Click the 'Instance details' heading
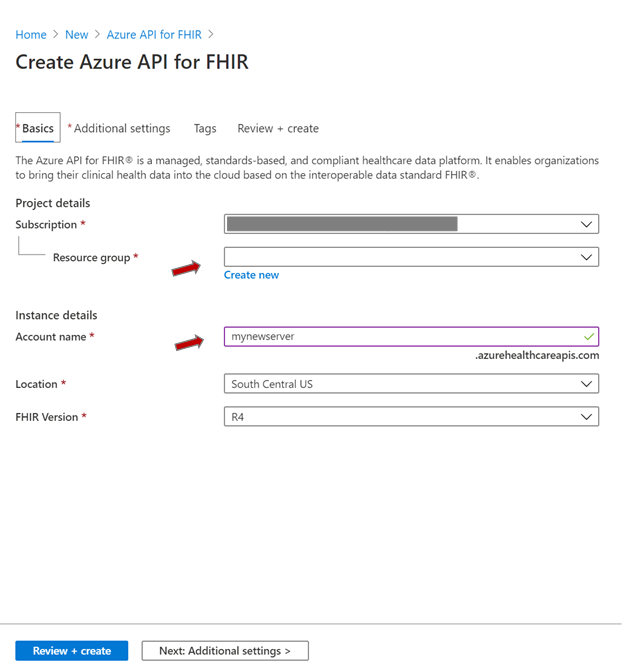 pos(56,315)
